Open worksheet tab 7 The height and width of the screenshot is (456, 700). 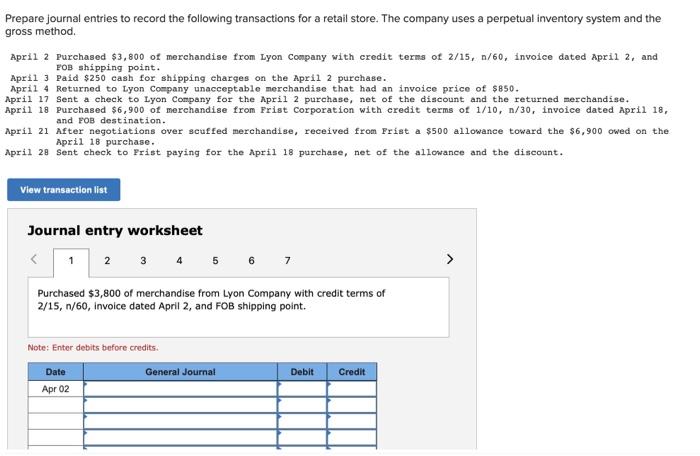click(288, 260)
